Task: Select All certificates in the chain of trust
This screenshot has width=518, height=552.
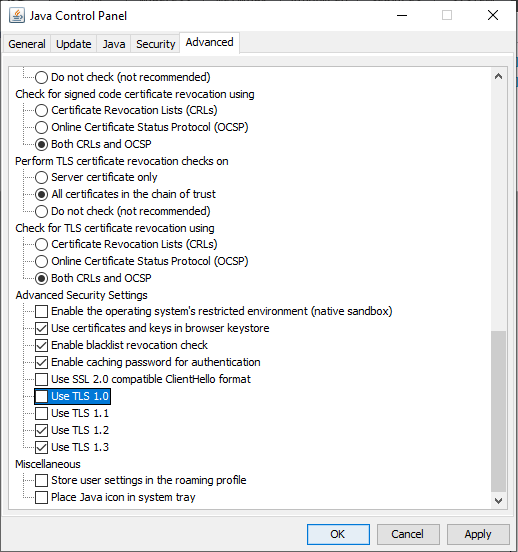Action: point(41,194)
